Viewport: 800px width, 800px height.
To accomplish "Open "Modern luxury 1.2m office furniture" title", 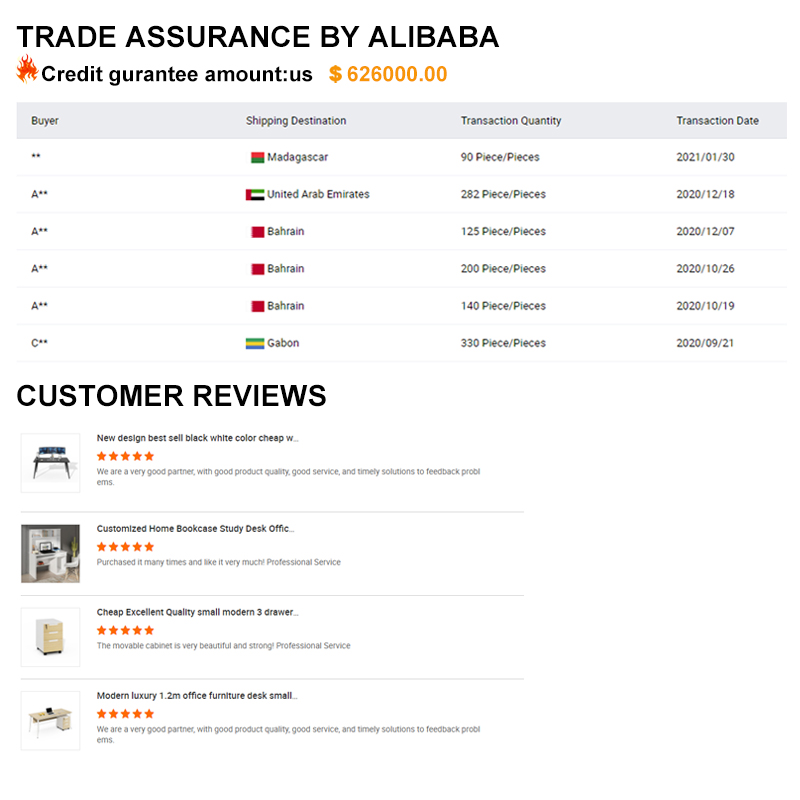I will (196, 695).
